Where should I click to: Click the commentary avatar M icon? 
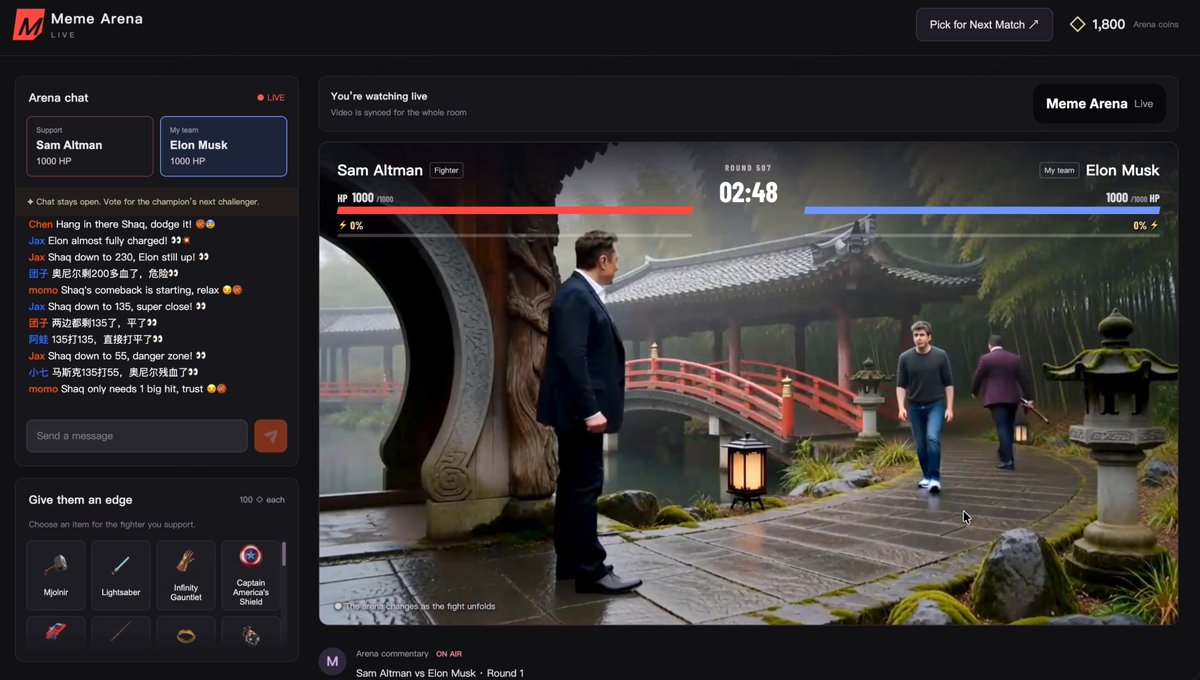tap(332, 662)
